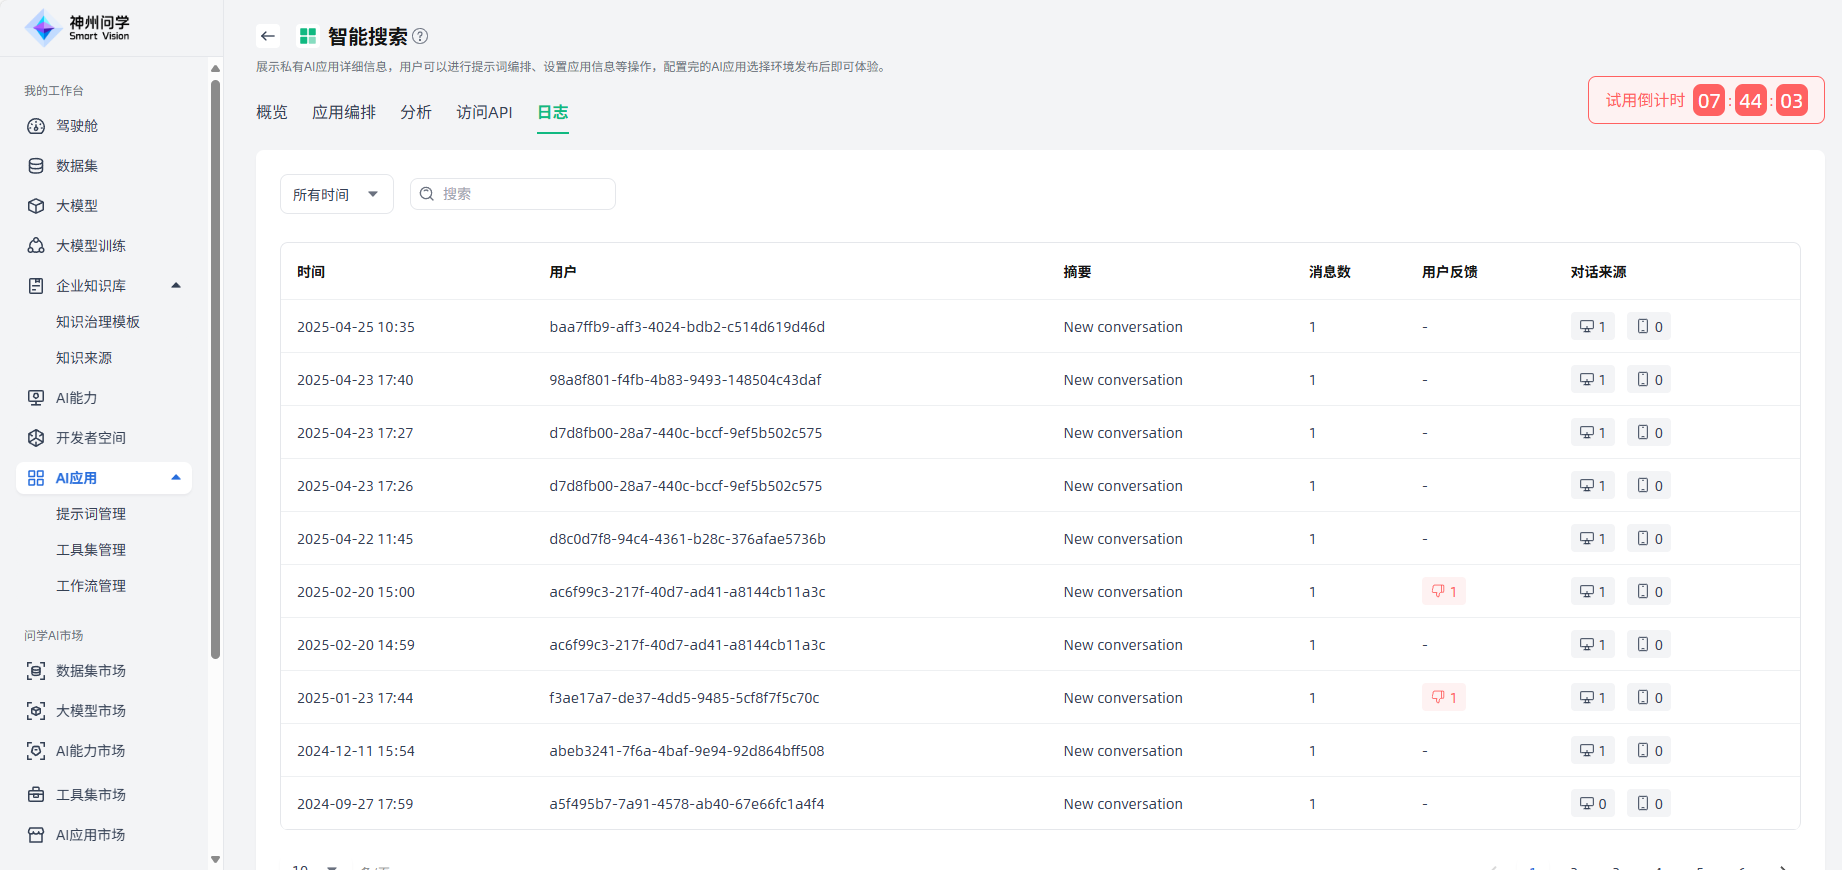Click the sidebar scrollbar down arrow
Screen dimensions: 1842x870
(x=215, y=859)
